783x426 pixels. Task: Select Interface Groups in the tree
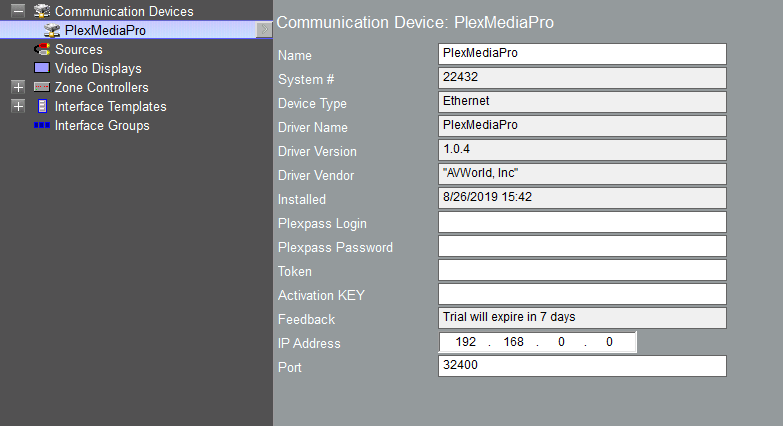102,125
